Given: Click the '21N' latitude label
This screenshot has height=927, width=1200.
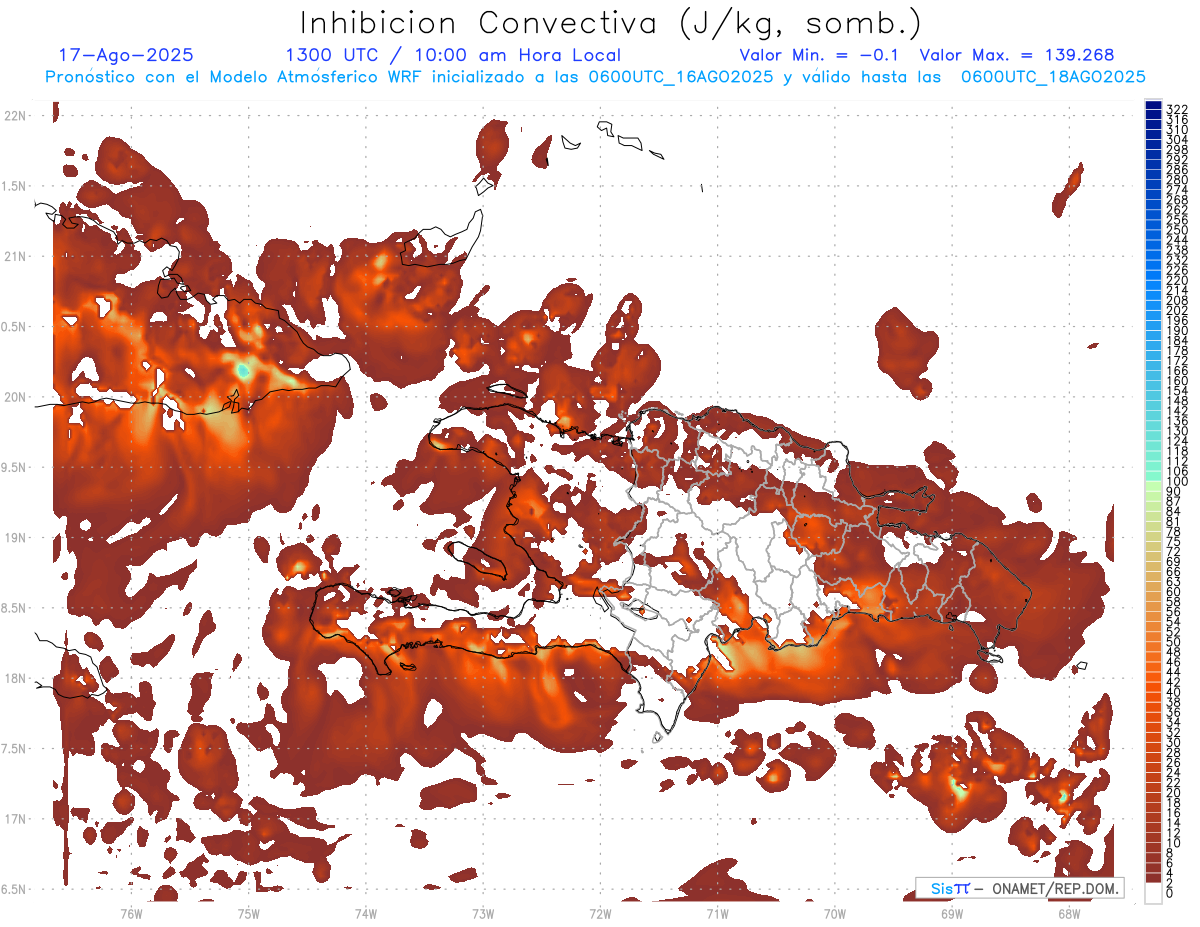Looking at the screenshot, I should pos(16,256).
